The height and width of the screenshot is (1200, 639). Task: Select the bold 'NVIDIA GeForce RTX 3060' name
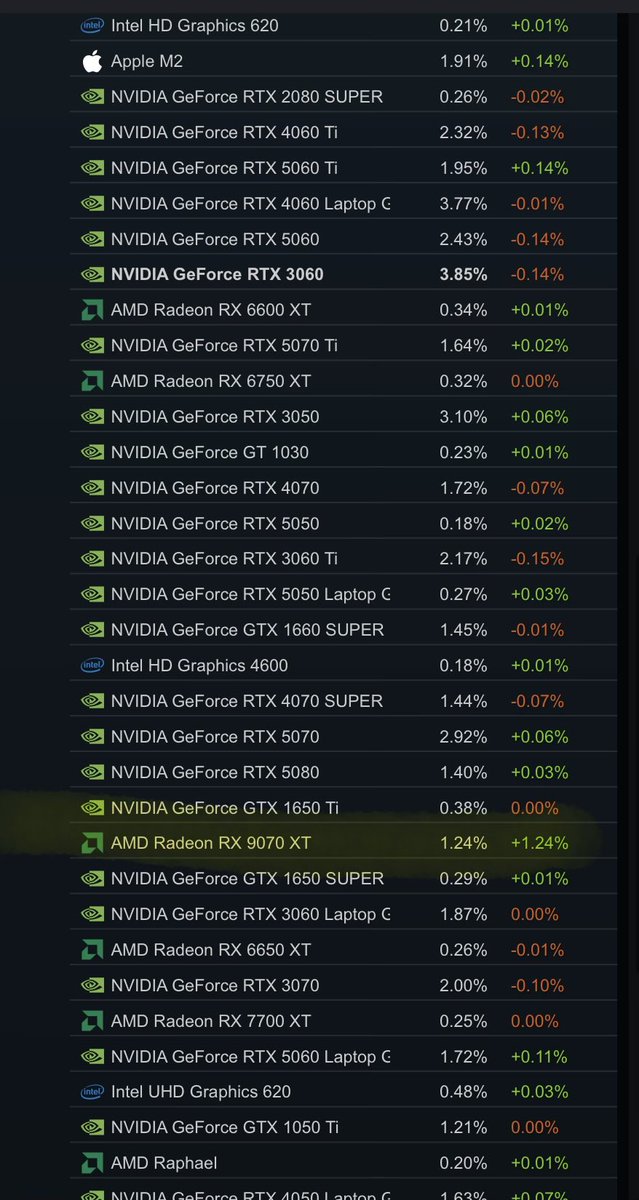[218, 275]
